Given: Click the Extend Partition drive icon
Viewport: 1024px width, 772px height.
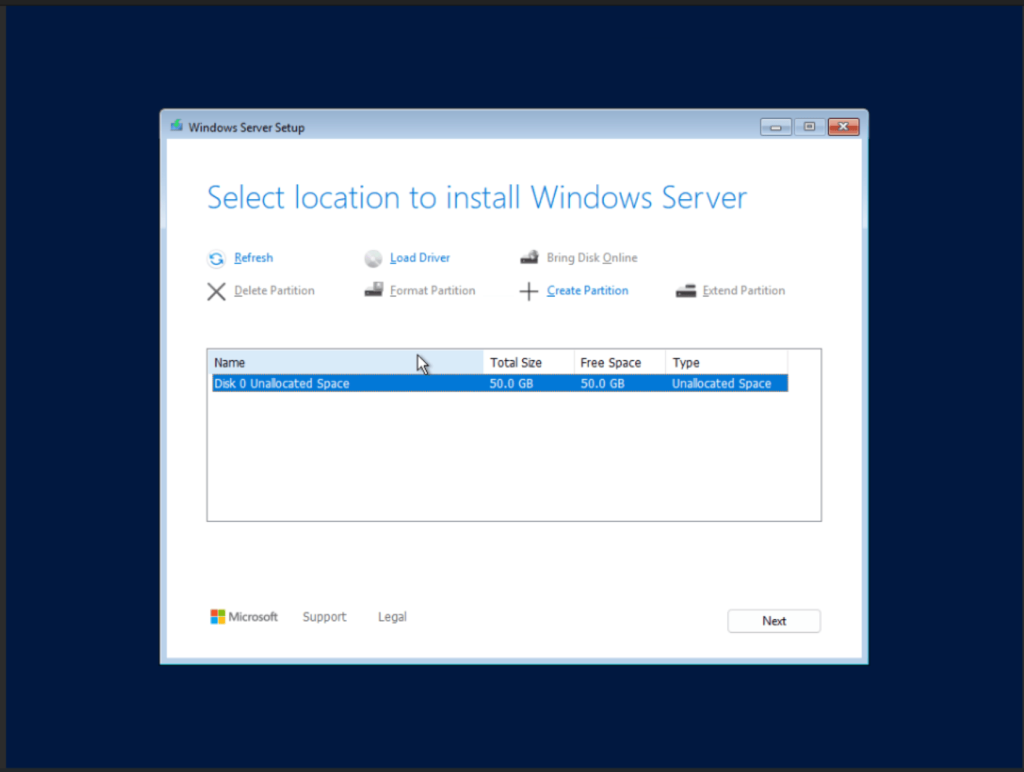Looking at the screenshot, I should click(x=686, y=291).
